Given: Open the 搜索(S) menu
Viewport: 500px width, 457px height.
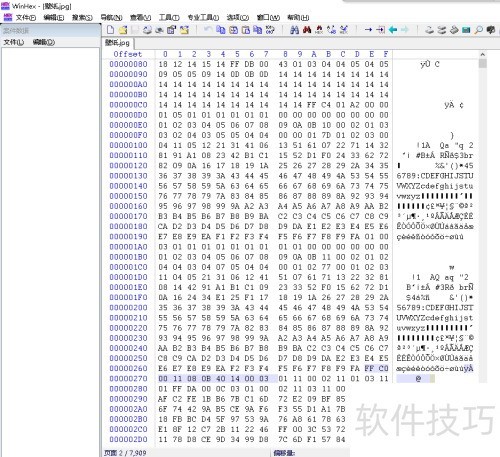Looking at the screenshot, I should 82,18.
